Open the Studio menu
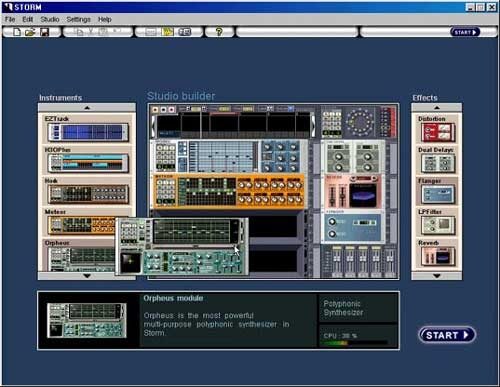 point(50,19)
